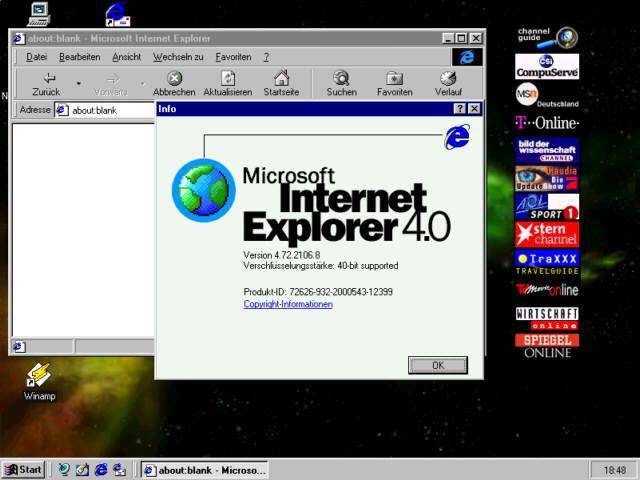Select the Winamp desktop shortcut
Viewport: 640px width, 480px height.
39,382
